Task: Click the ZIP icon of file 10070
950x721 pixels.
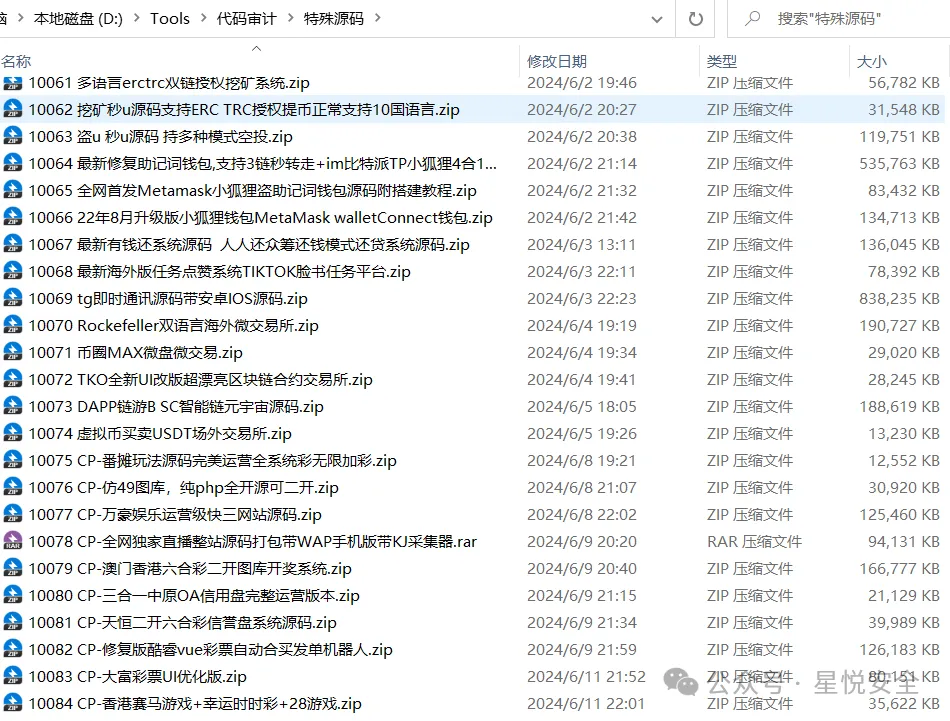Action: (13, 325)
